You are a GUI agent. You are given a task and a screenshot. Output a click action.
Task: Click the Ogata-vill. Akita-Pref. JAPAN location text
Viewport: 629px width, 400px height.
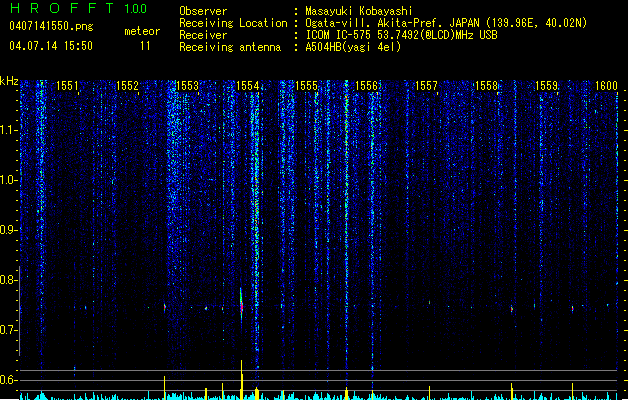(446, 23)
